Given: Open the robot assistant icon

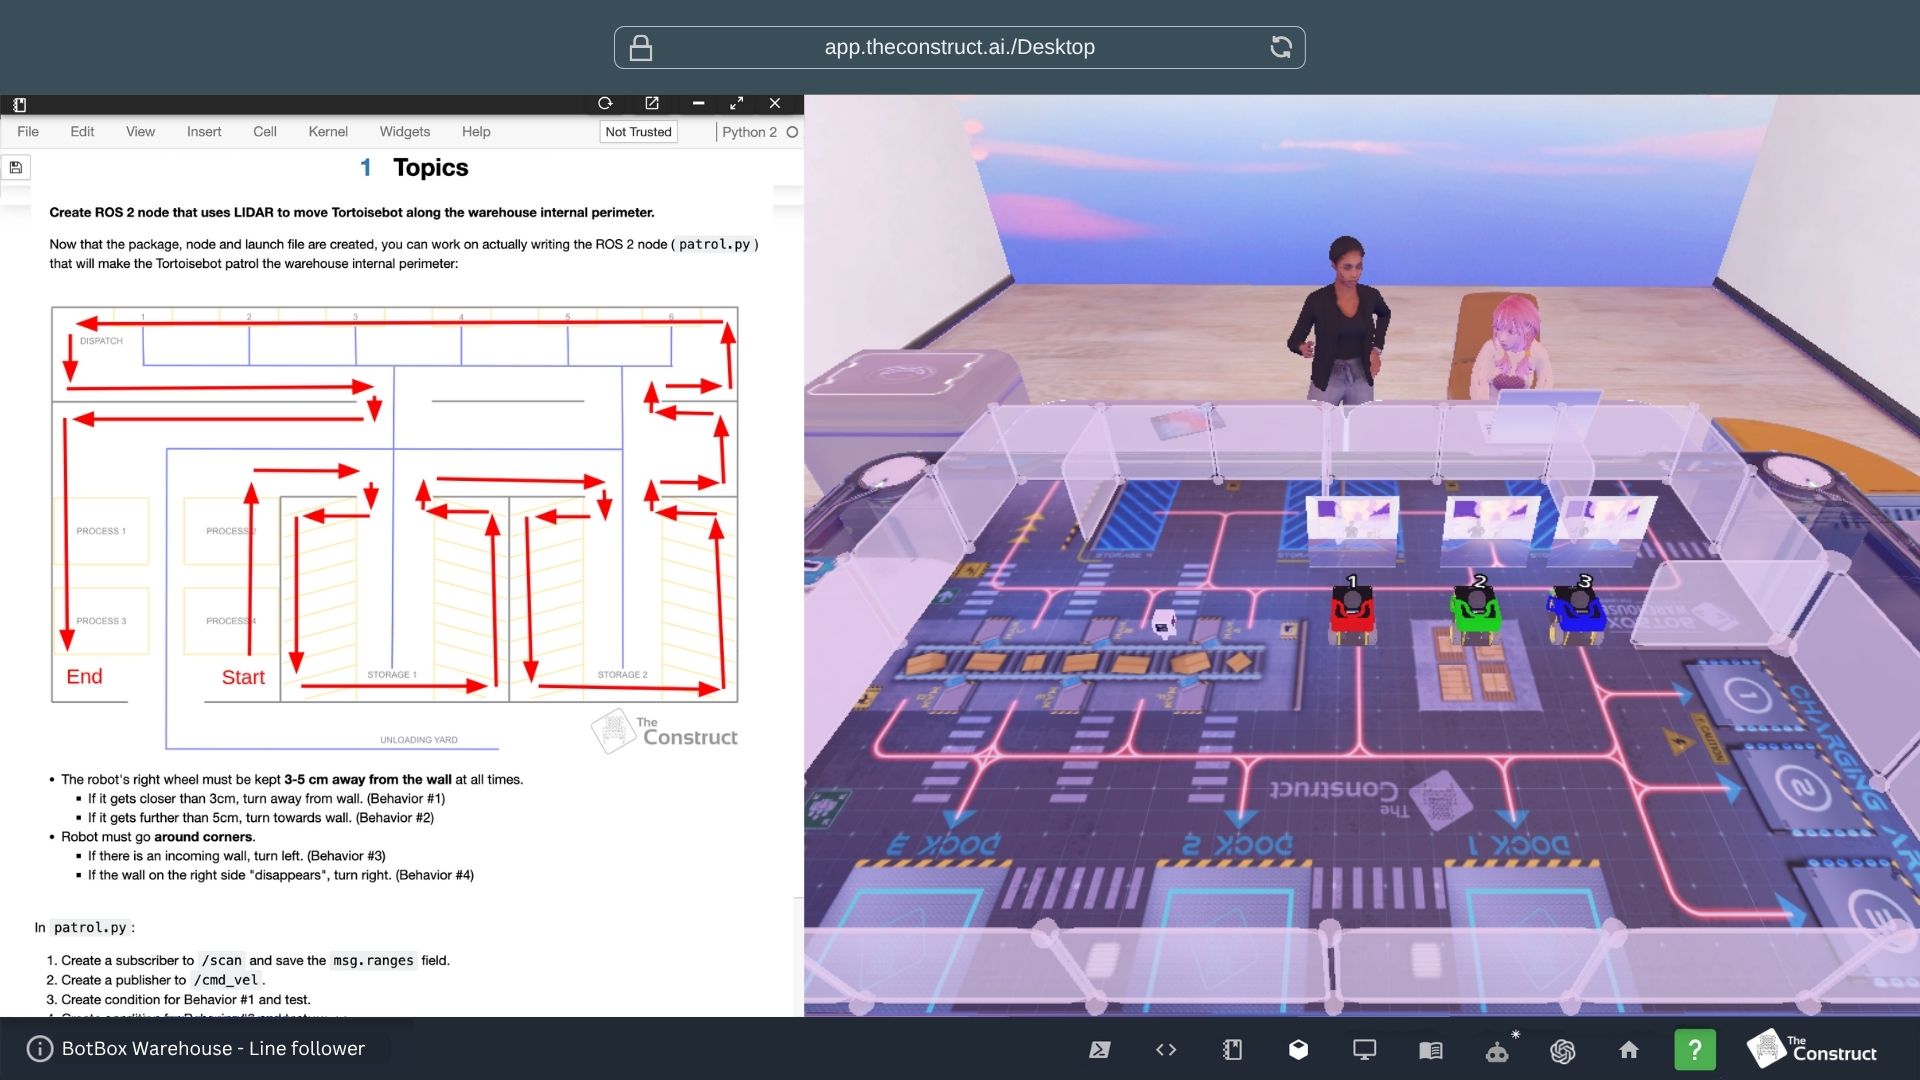Looking at the screenshot, I should 1497,1050.
